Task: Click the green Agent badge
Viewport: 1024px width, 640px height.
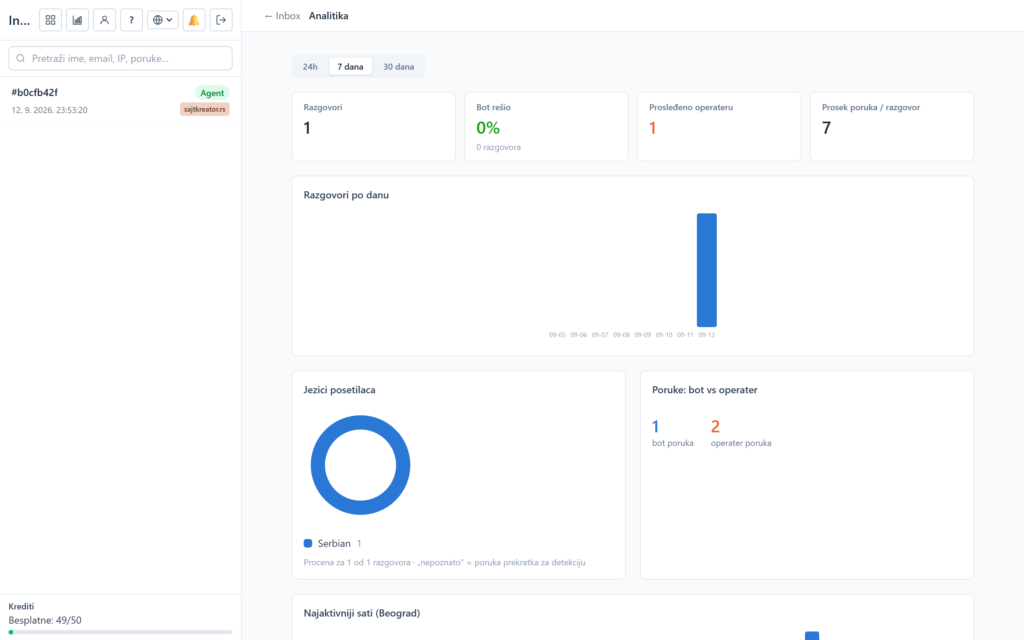Action: pyautogui.click(x=212, y=93)
